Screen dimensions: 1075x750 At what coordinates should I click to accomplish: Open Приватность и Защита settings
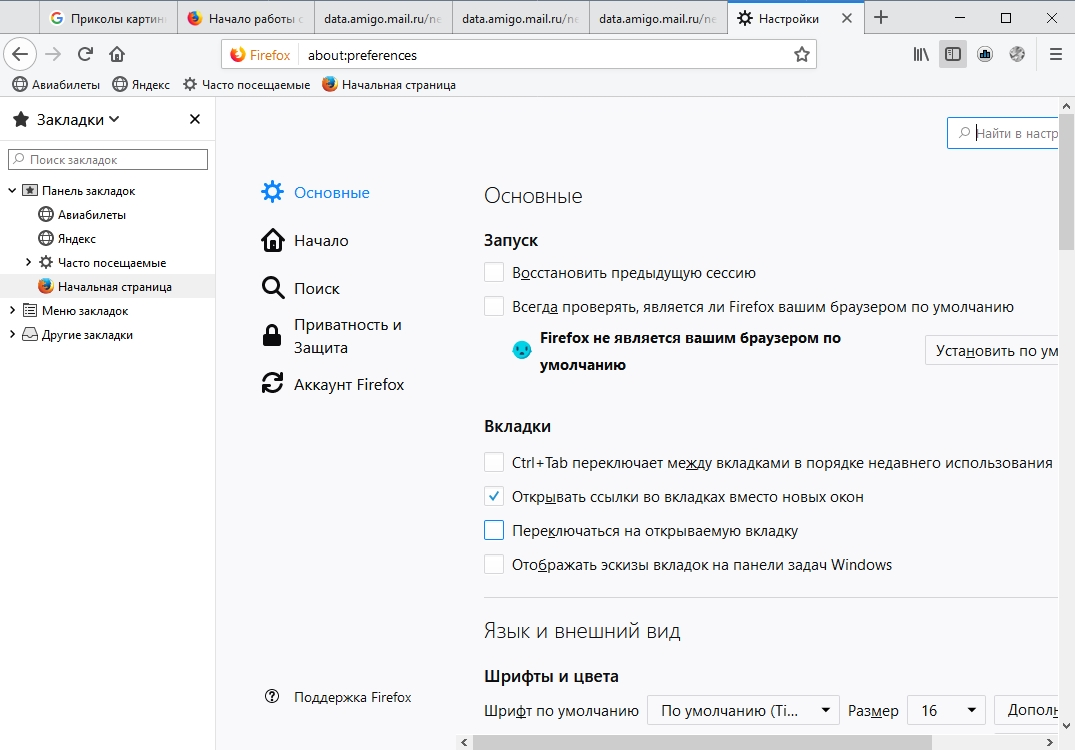(x=332, y=336)
